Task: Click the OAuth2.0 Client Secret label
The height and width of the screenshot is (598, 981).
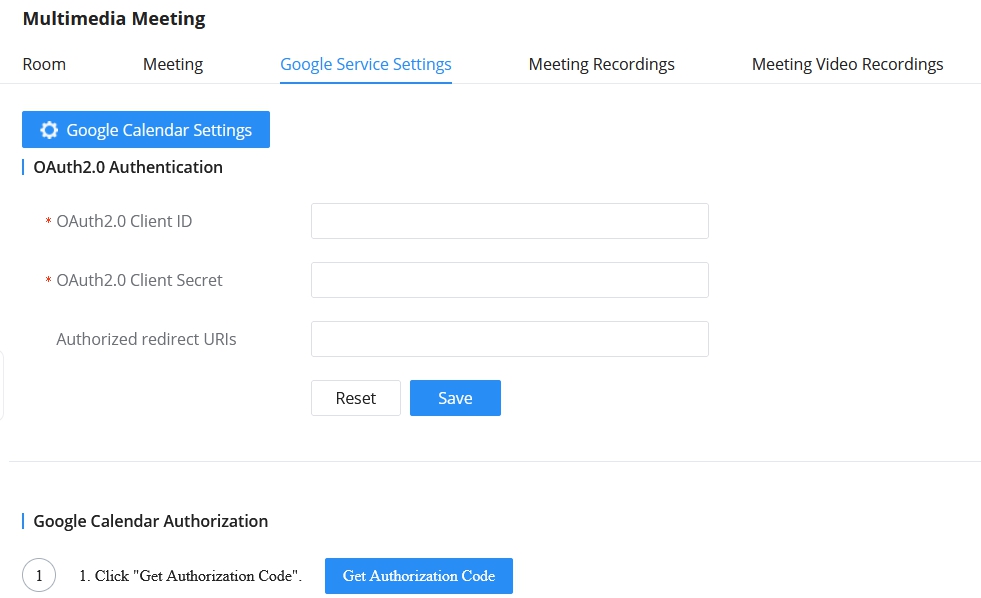Action: pos(138,280)
